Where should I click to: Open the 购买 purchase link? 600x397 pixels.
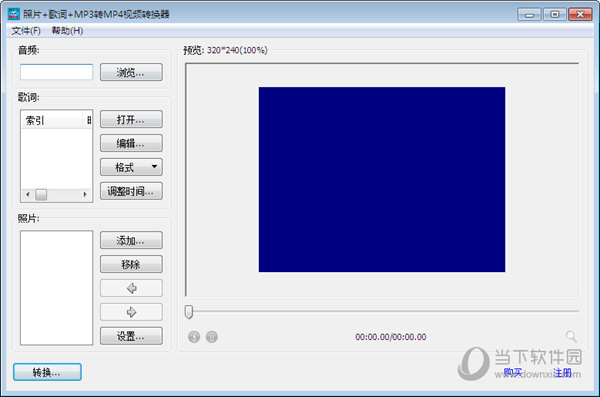click(513, 372)
